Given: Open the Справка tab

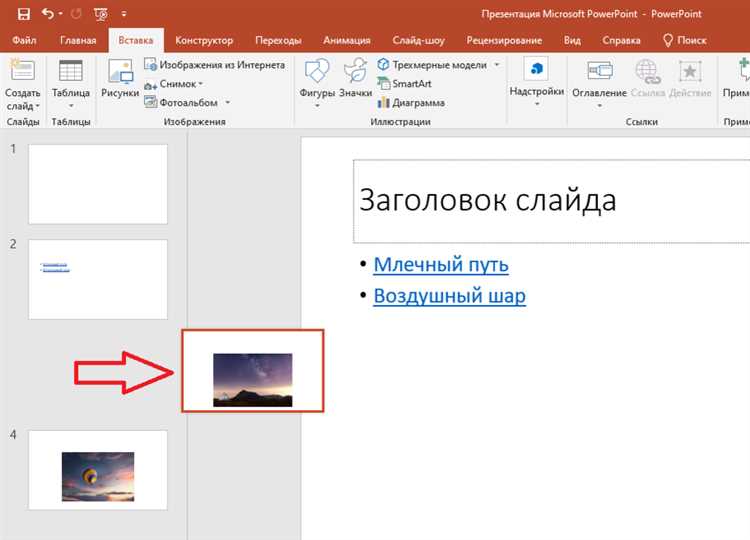Looking at the screenshot, I should [621, 40].
